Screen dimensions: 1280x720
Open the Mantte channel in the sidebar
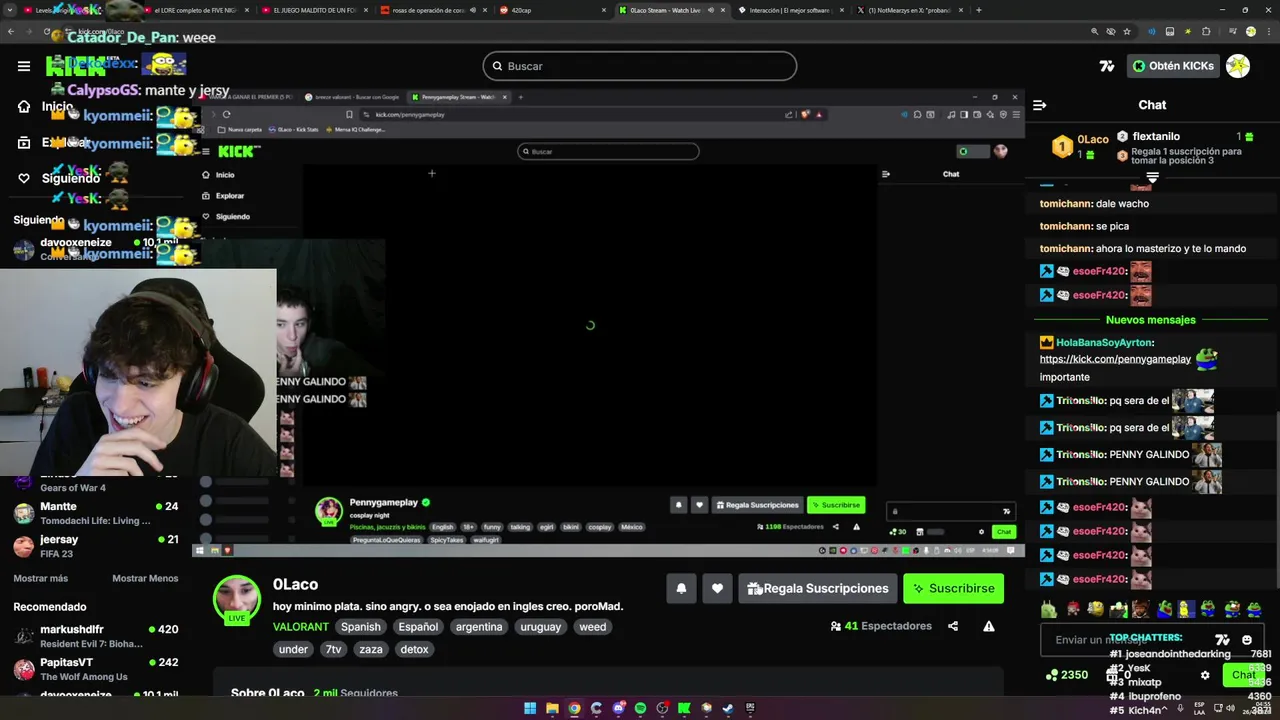pos(95,513)
